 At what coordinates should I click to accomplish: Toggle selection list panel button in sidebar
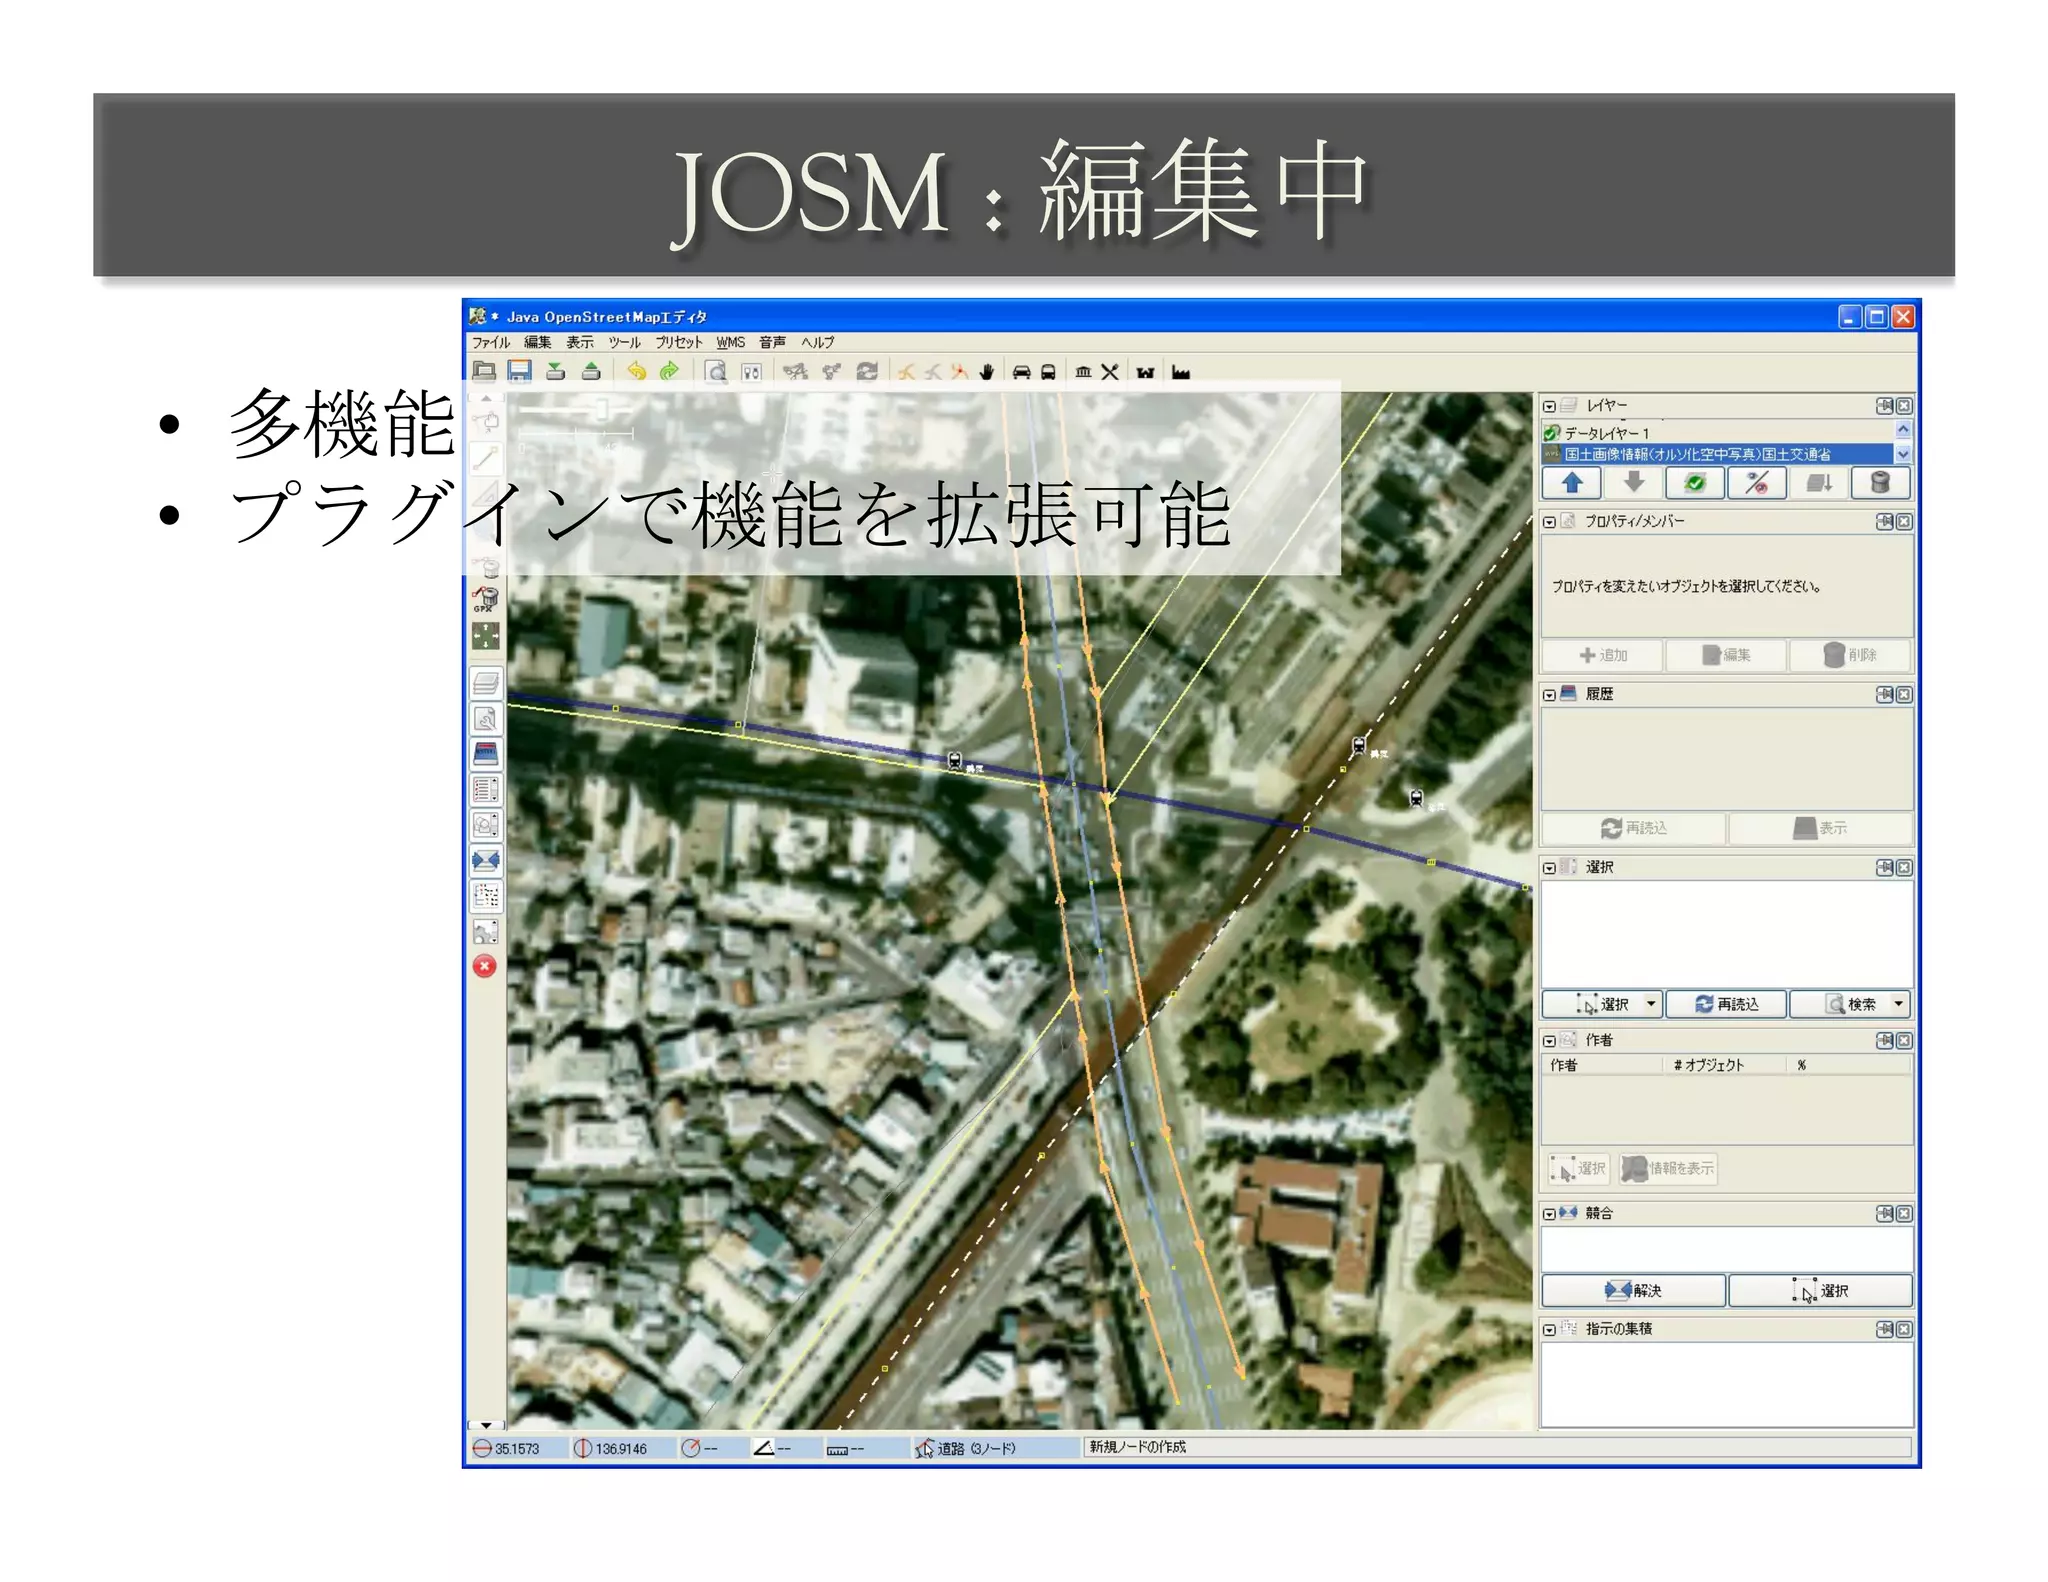coord(486,789)
